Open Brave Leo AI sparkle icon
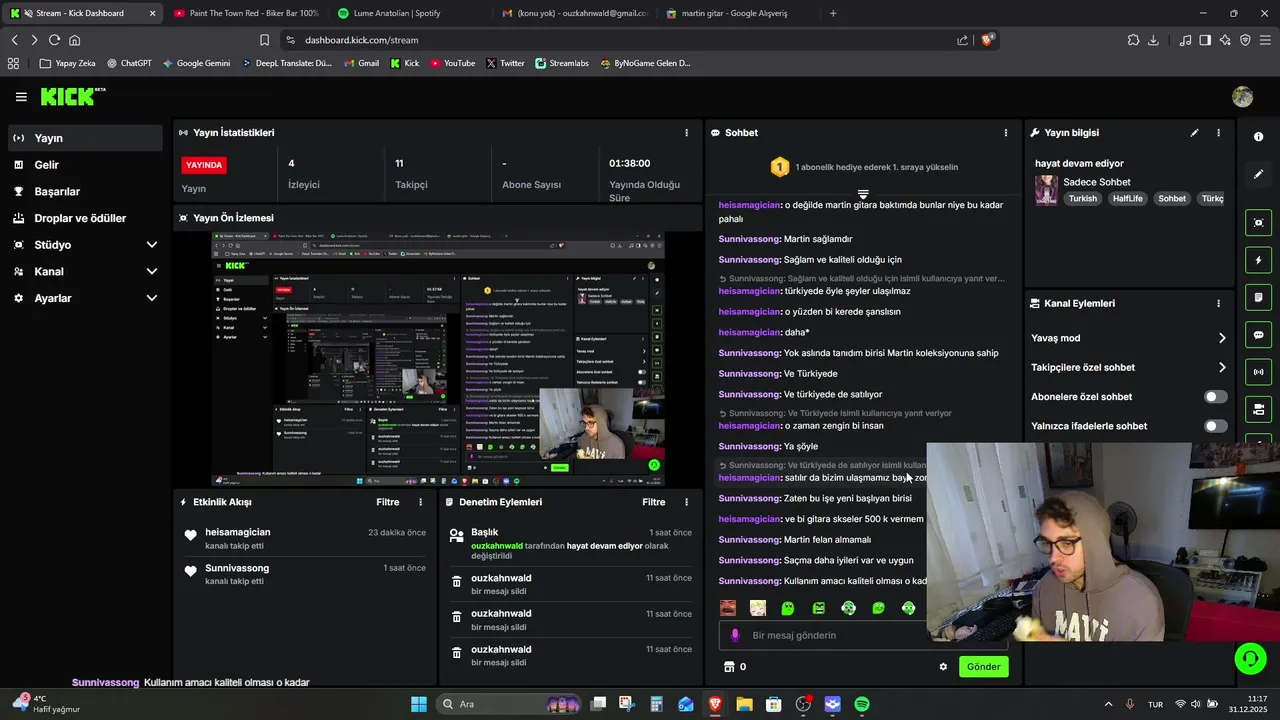 point(1225,40)
